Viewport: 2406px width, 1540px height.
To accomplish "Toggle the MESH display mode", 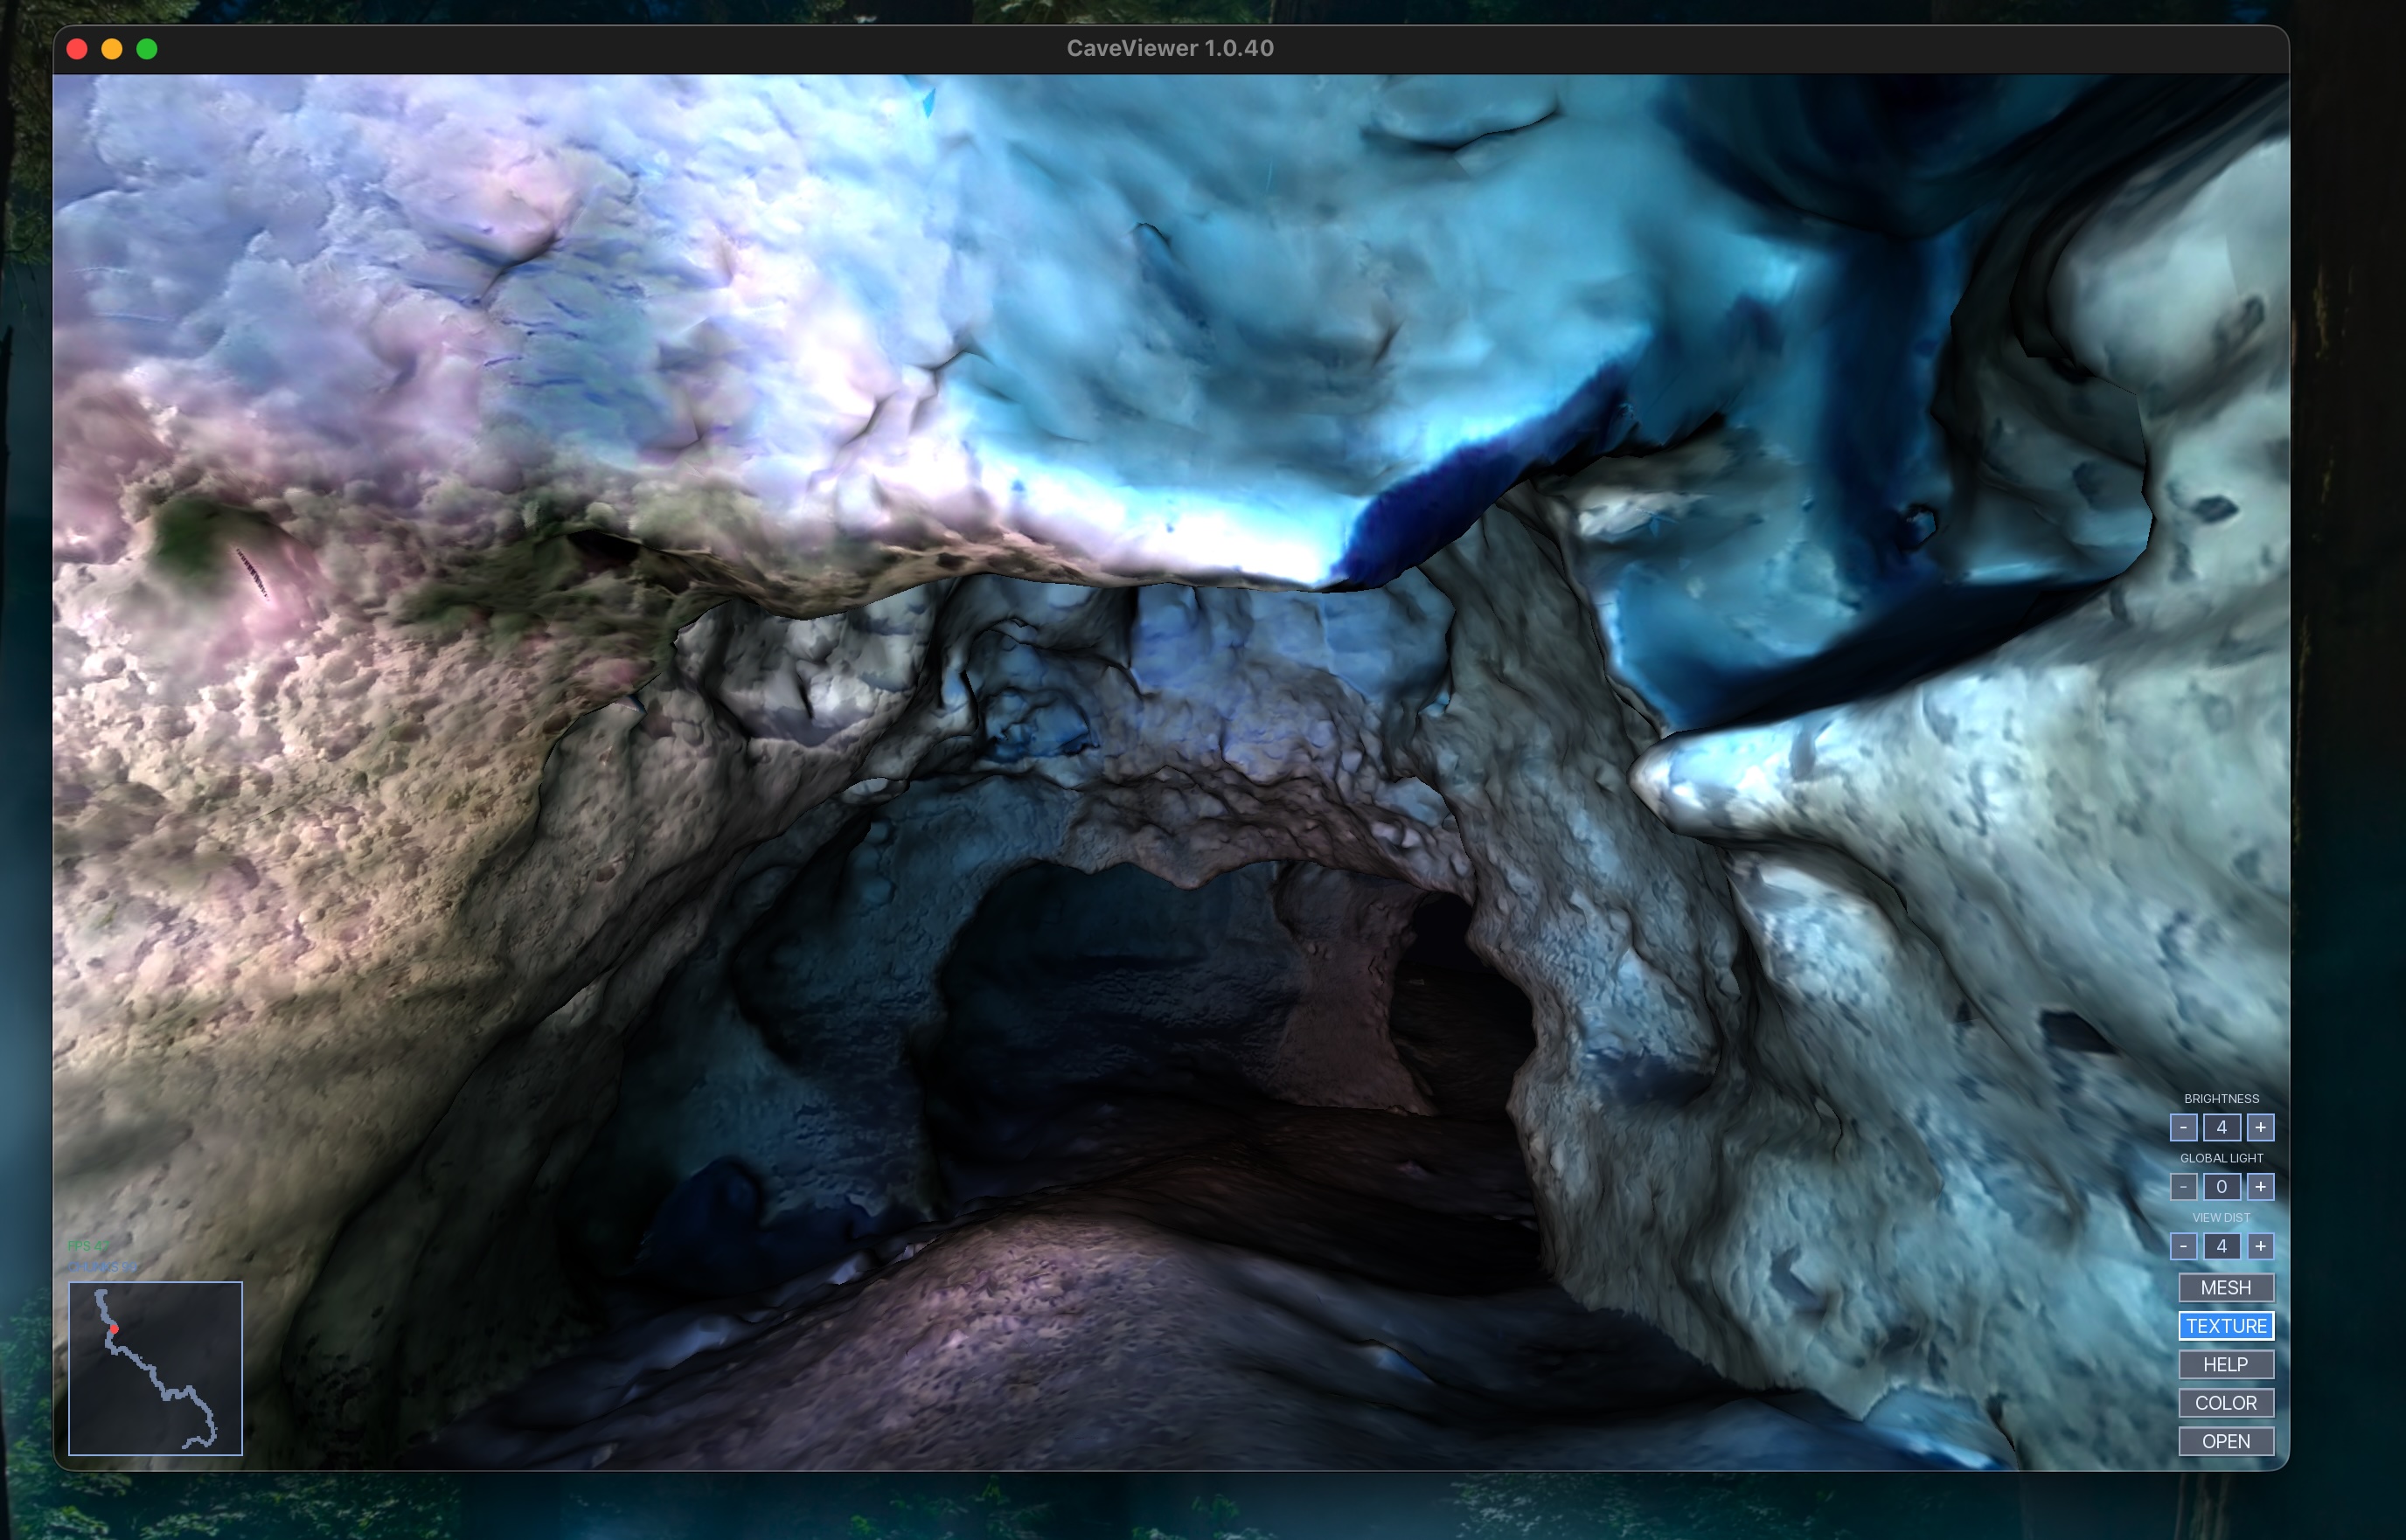I will coord(2226,1287).
